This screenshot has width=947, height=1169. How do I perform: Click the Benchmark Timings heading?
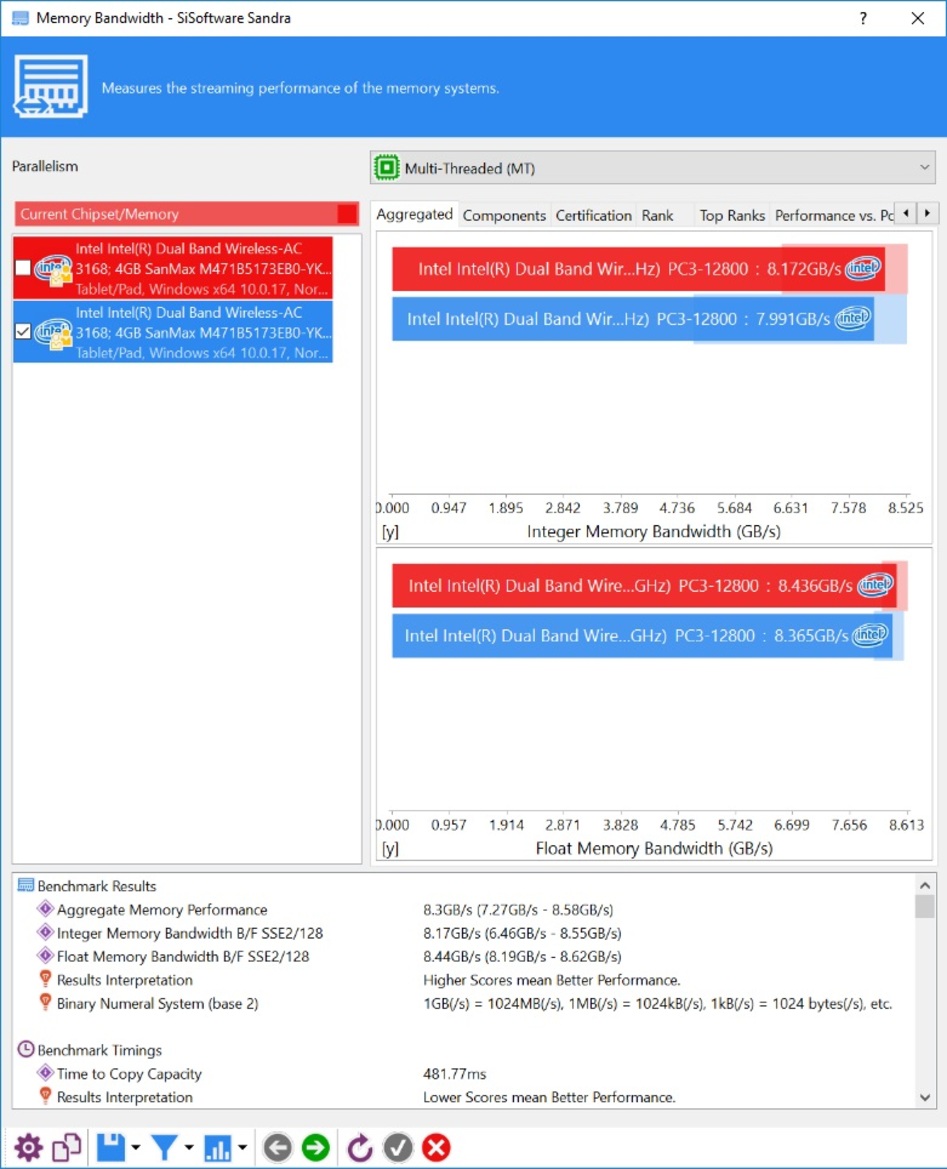click(x=99, y=1050)
